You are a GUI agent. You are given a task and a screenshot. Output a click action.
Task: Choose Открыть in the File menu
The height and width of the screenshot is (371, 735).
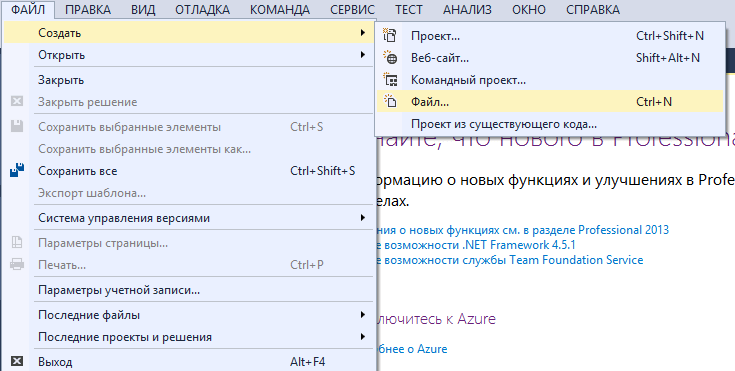pyautogui.click(x=189, y=55)
